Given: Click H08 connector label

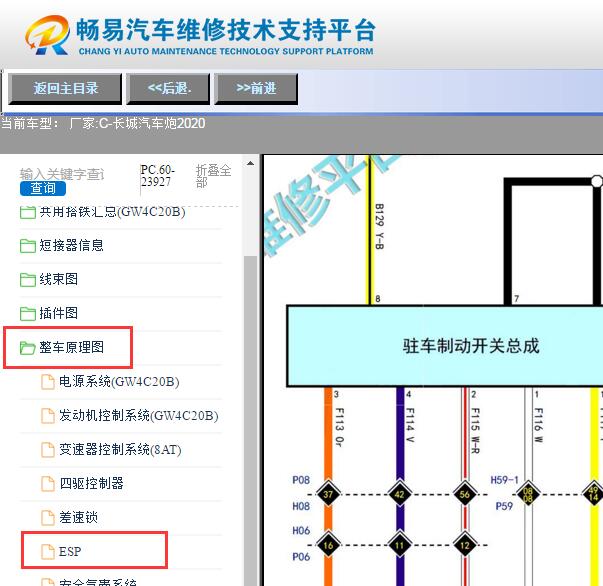Looking at the screenshot, I should (x=301, y=506).
